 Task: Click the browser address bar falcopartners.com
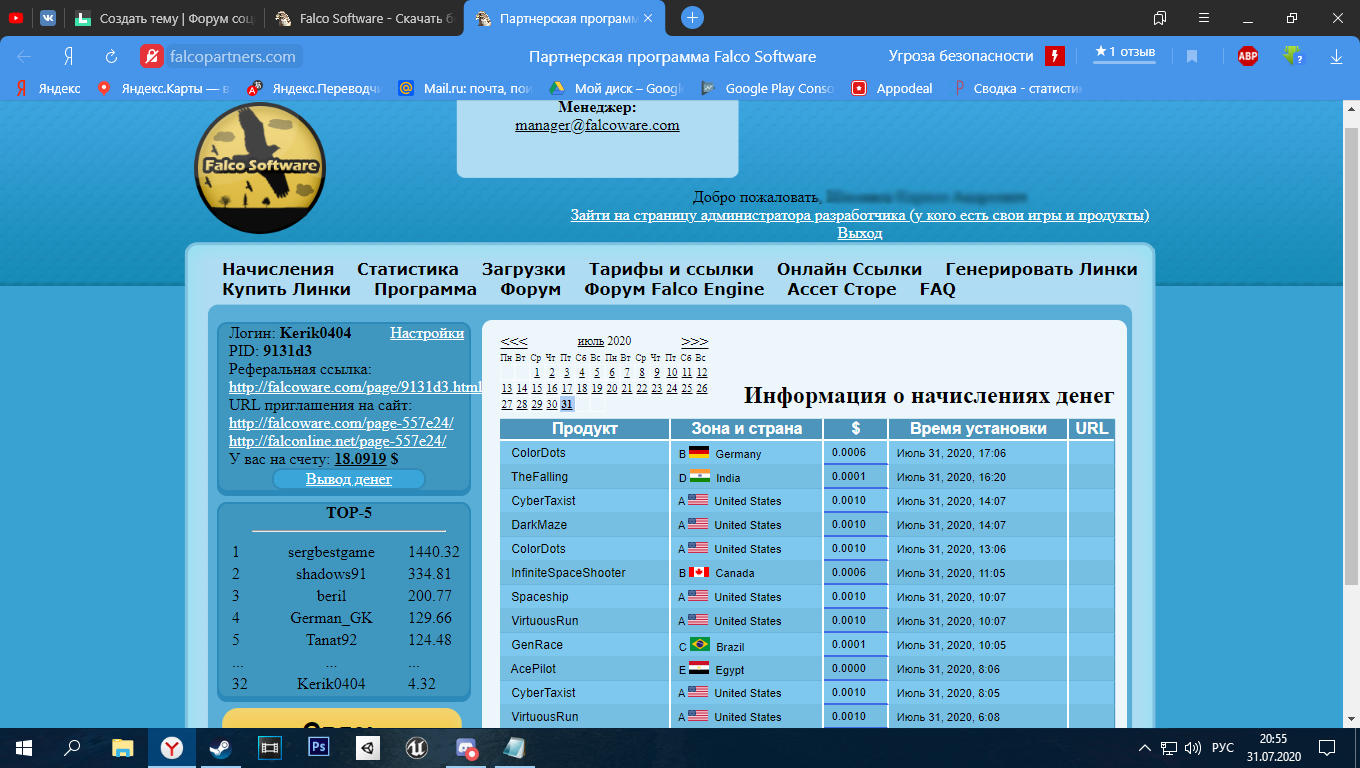[x=232, y=56]
